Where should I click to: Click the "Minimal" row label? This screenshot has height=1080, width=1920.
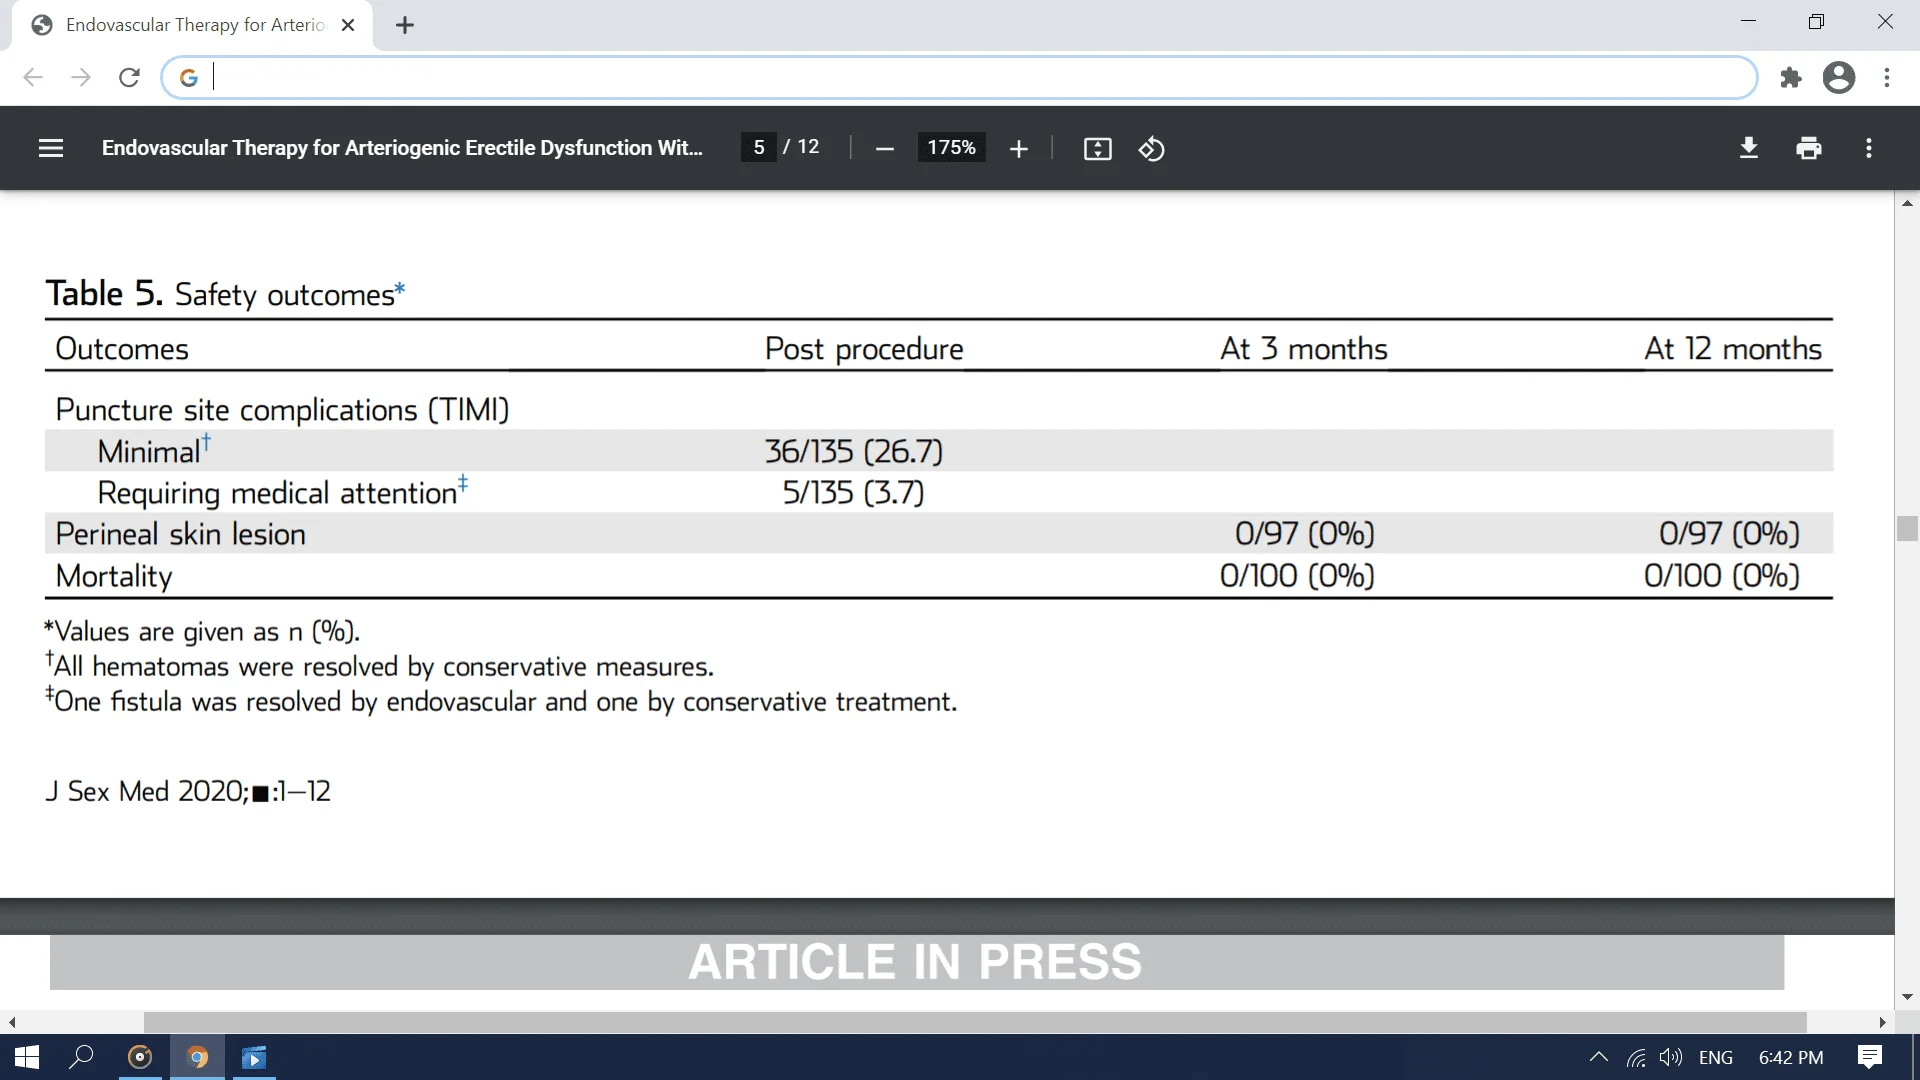click(149, 452)
